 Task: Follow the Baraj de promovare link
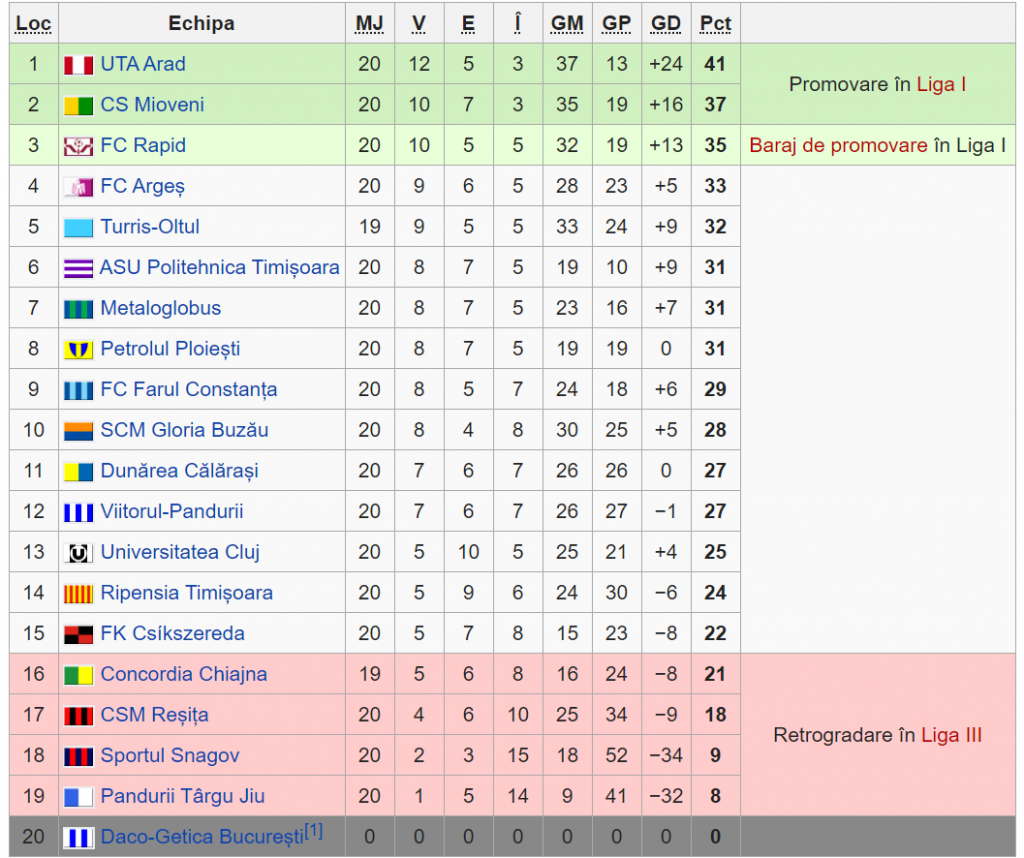[x=838, y=145]
